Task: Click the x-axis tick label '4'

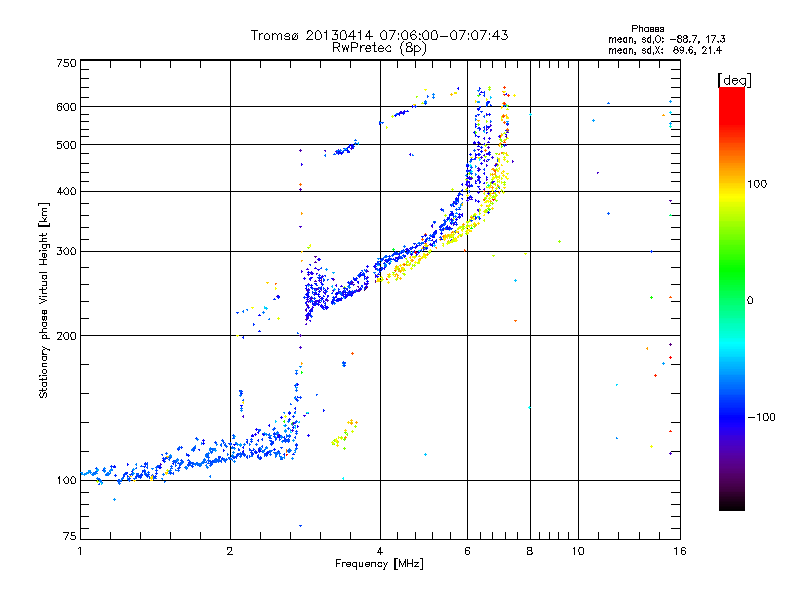Action: click(380, 551)
